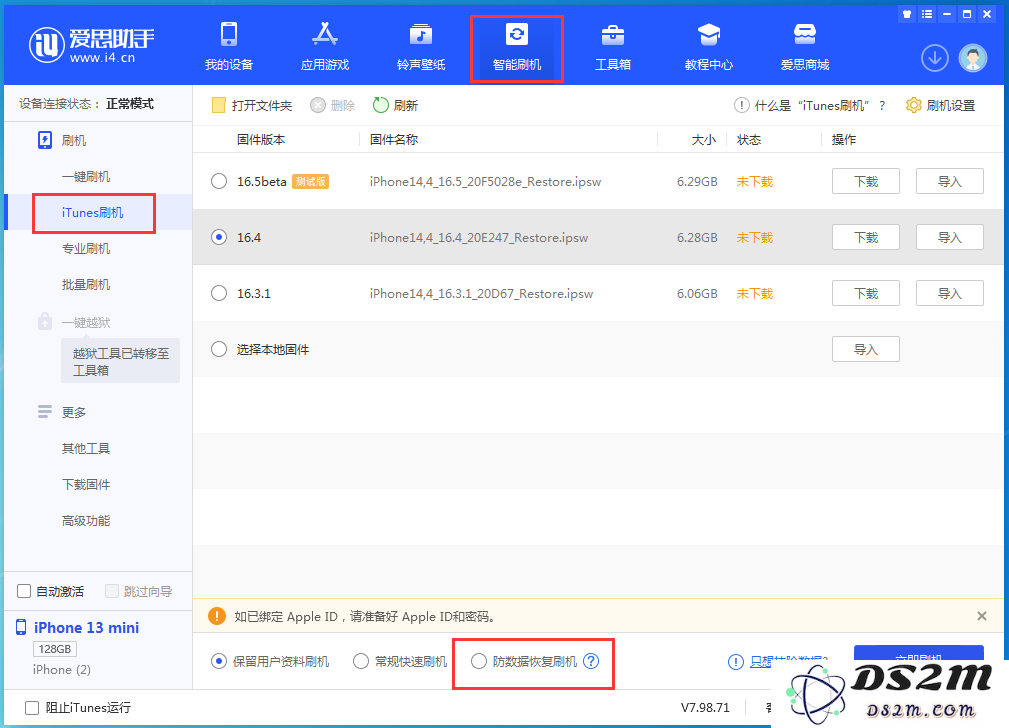
Task: Go to 铃声壁纸 section
Action: (x=421, y=46)
